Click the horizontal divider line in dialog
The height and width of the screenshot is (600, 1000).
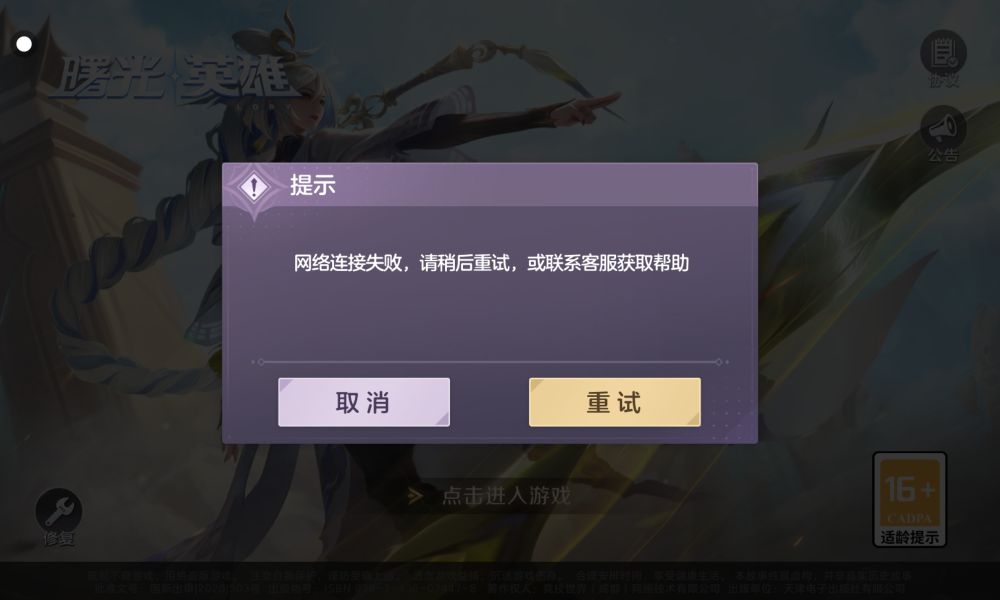click(490, 362)
